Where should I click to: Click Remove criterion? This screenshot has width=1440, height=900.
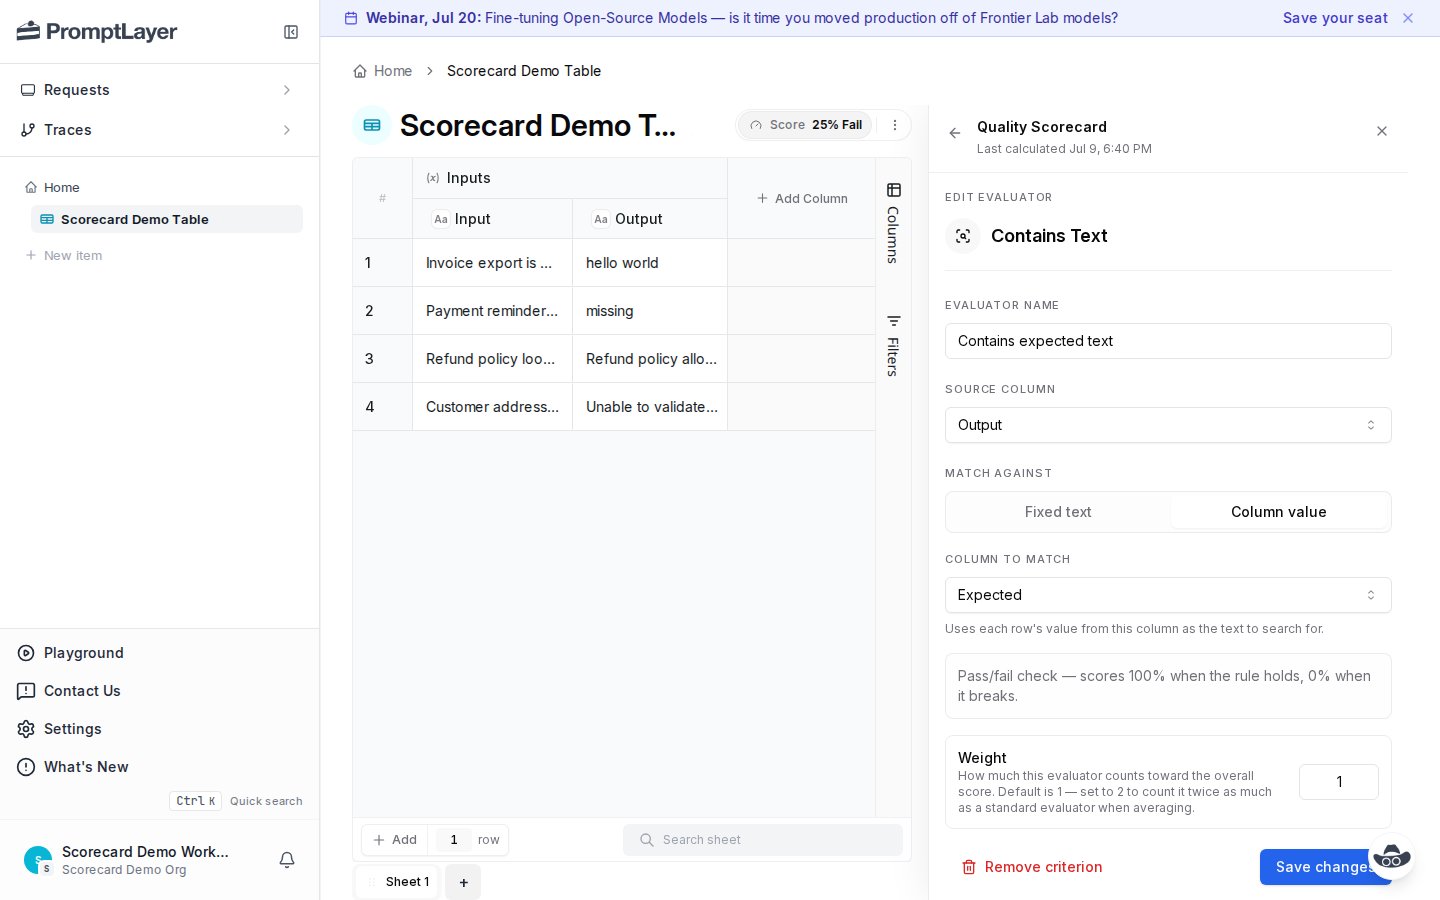coord(1032,867)
